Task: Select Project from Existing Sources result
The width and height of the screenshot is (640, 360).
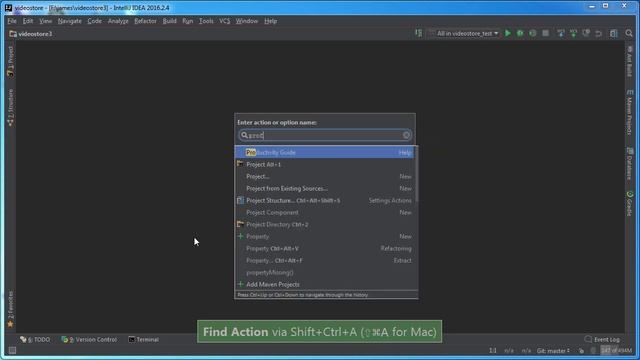Action: pos(325,189)
